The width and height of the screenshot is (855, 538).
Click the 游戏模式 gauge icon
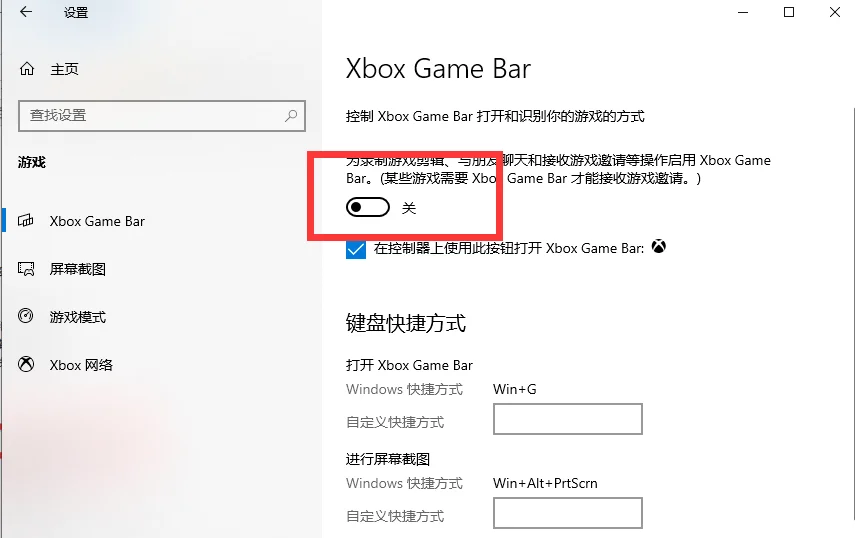click(x=26, y=316)
